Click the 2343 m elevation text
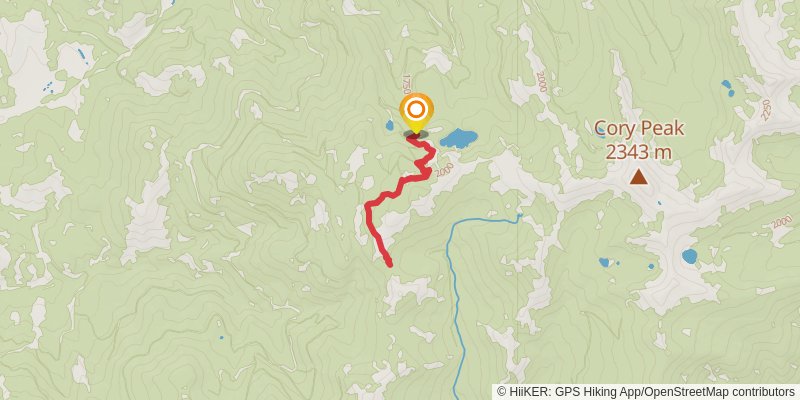The height and width of the screenshot is (400, 800). pyautogui.click(x=638, y=152)
